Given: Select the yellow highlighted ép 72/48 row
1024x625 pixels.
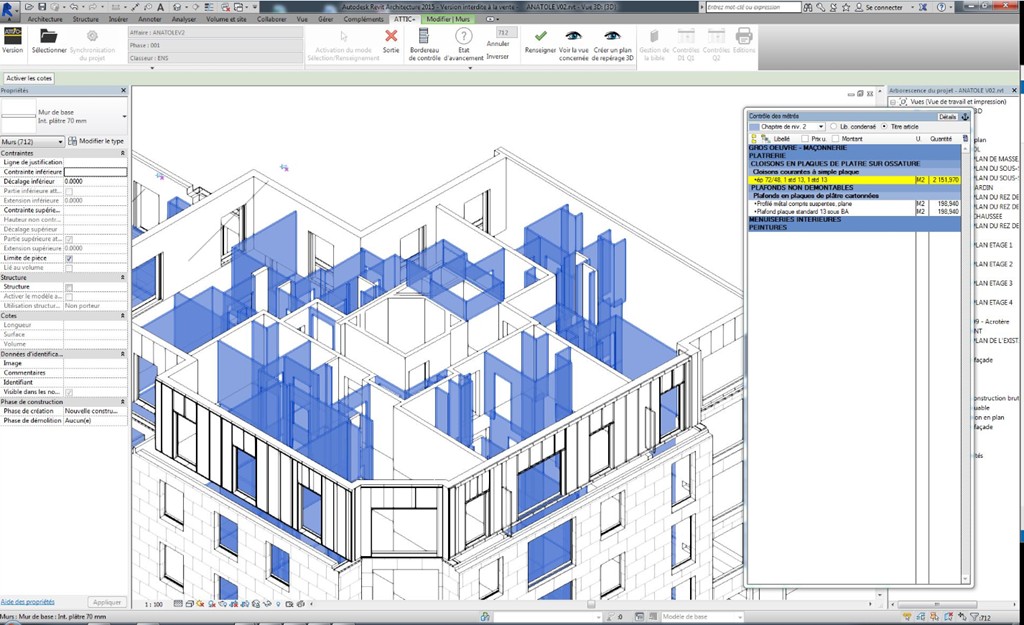Looking at the screenshot, I should coord(832,179).
